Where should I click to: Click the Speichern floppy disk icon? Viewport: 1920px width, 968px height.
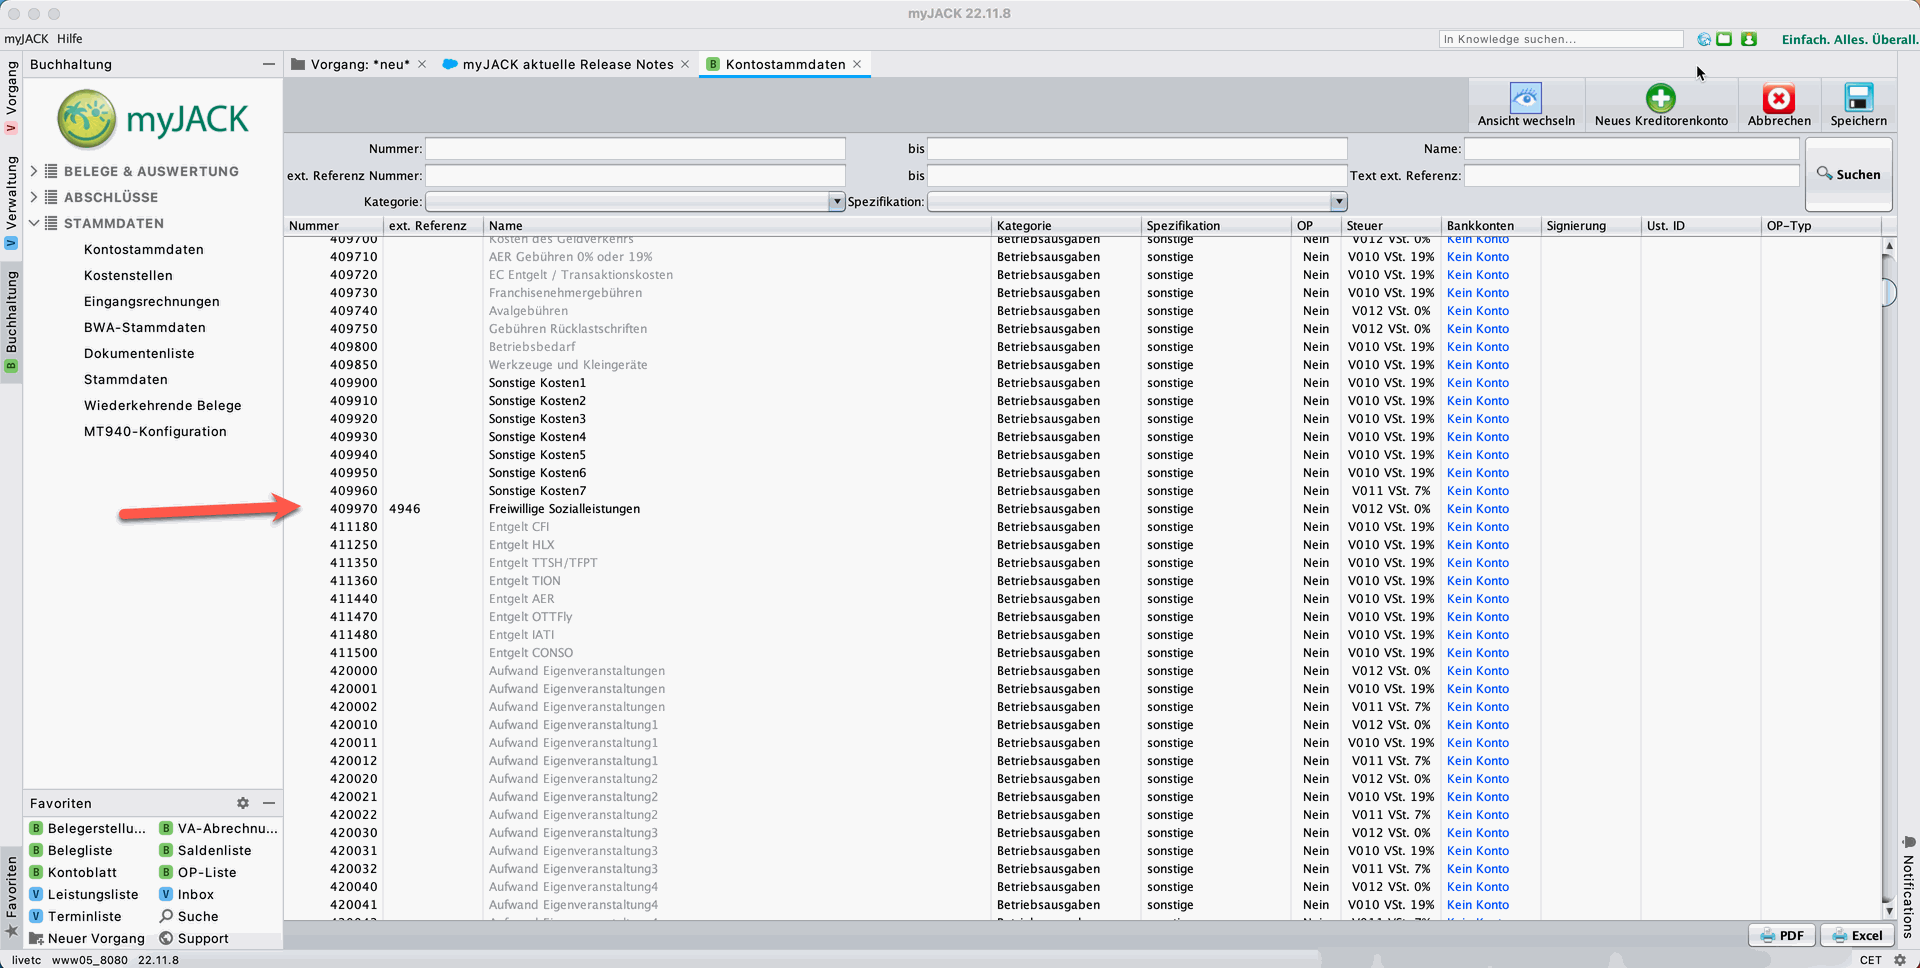pyautogui.click(x=1858, y=98)
